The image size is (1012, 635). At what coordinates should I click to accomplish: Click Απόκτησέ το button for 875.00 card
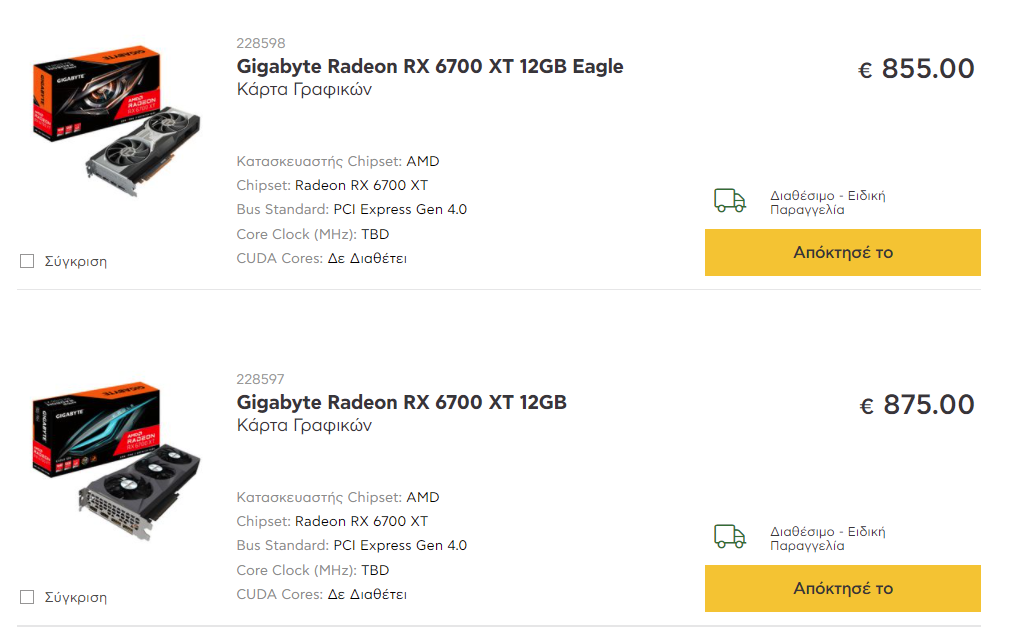coord(842,589)
